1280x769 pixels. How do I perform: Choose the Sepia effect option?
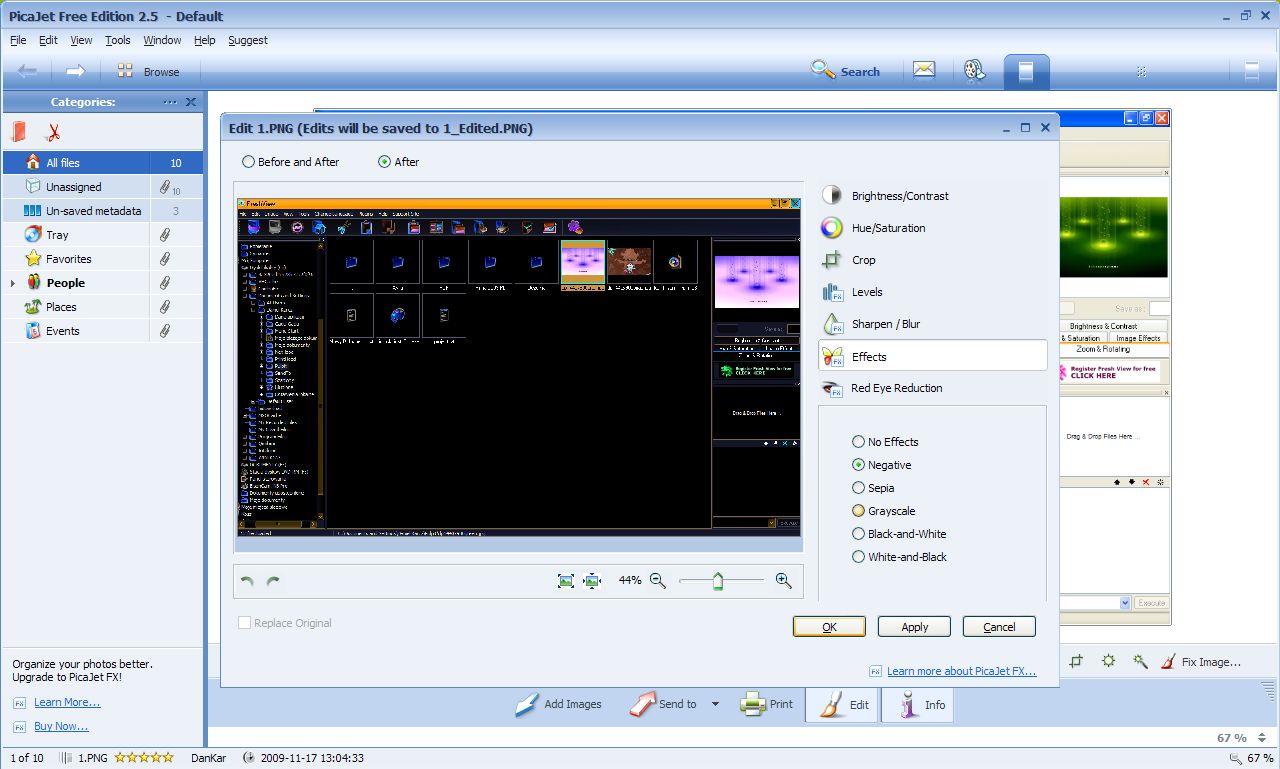pyautogui.click(x=873, y=488)
